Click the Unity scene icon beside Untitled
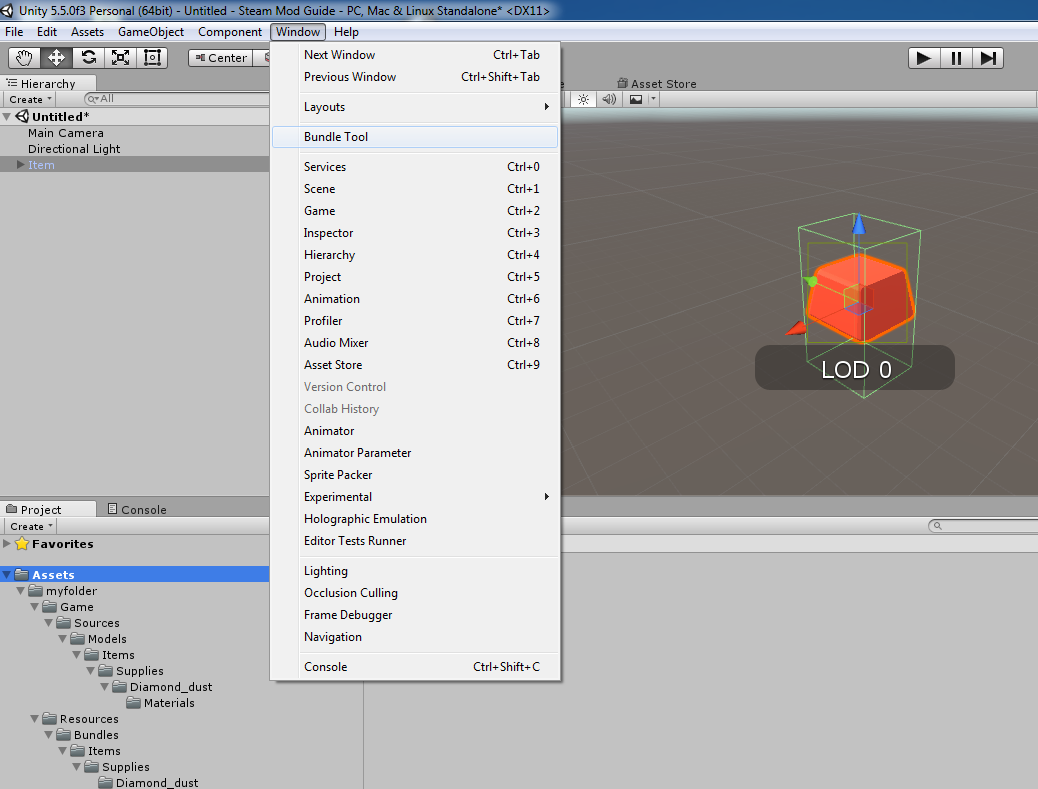This screenshot has height=789, width=1038. click(x=22, y=116)
